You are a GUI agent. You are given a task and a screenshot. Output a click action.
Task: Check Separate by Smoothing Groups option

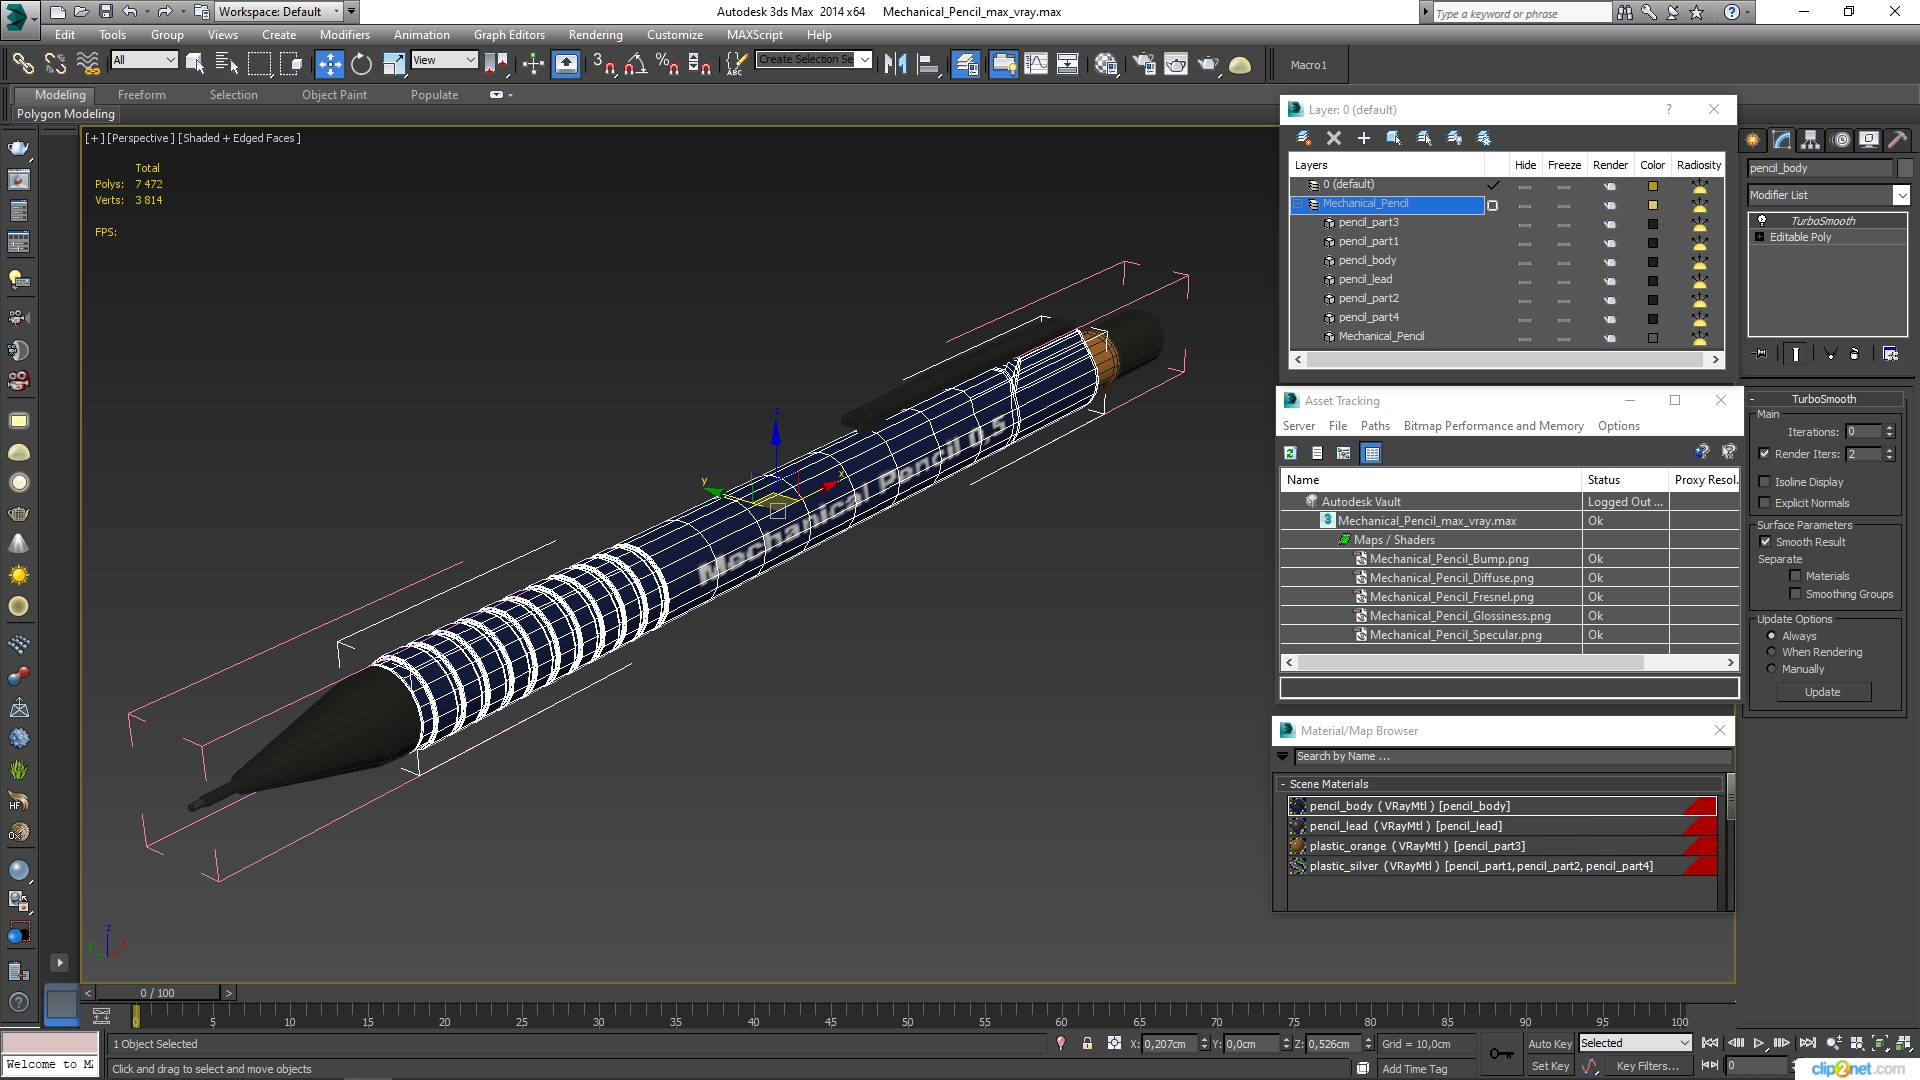pos(1795,594)
